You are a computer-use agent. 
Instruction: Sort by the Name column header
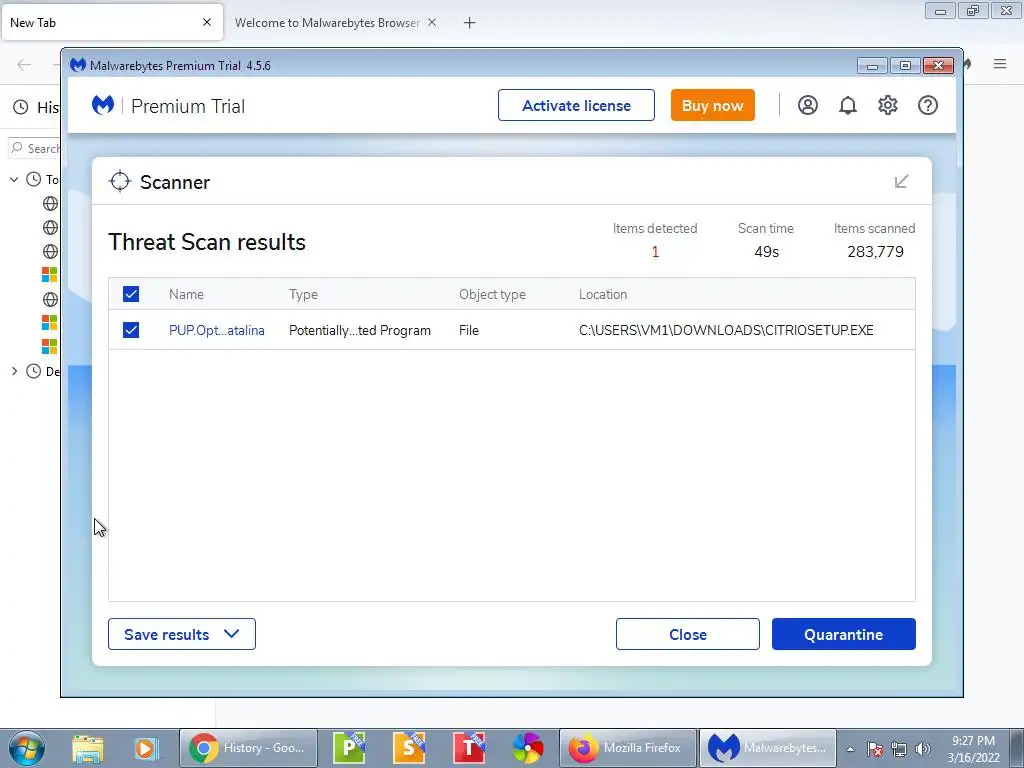click(x=186, y=295)
